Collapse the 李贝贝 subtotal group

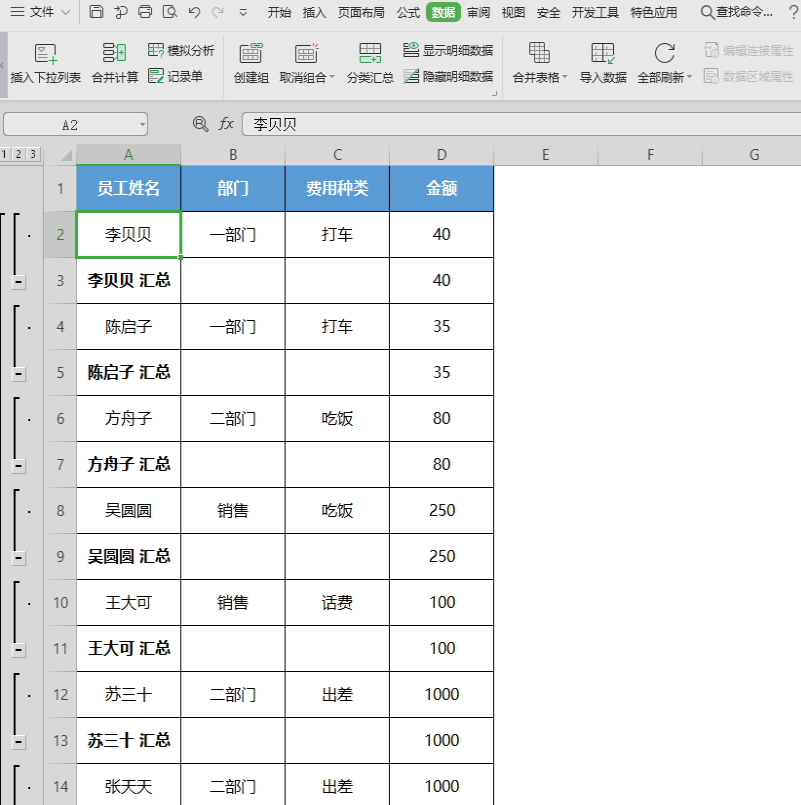[x=17, y=280]
